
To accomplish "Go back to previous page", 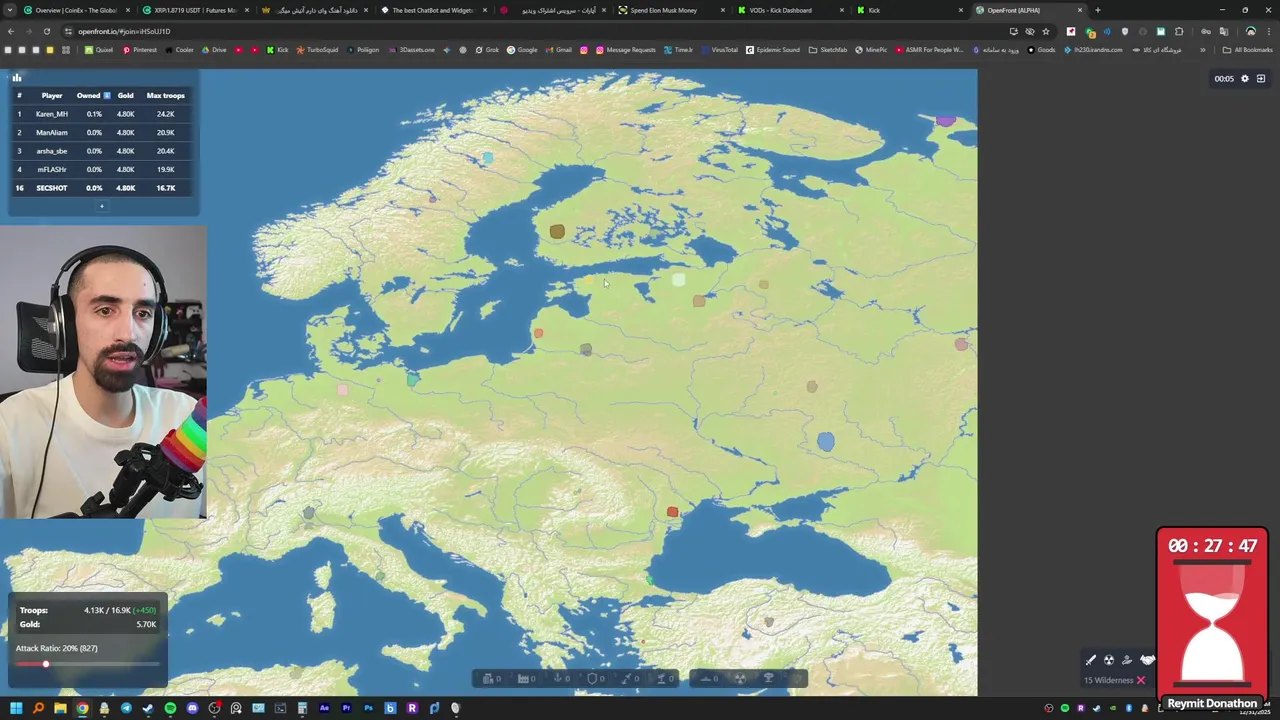I will pyautogui.click(x=11, y=31).
